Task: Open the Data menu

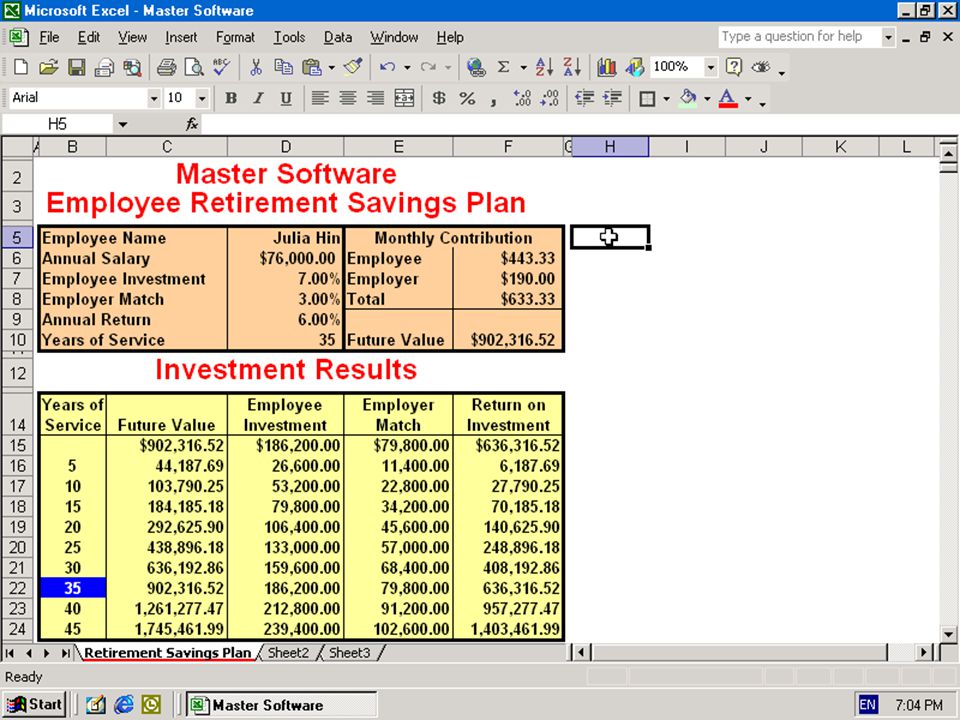Action: coord(338,37)
